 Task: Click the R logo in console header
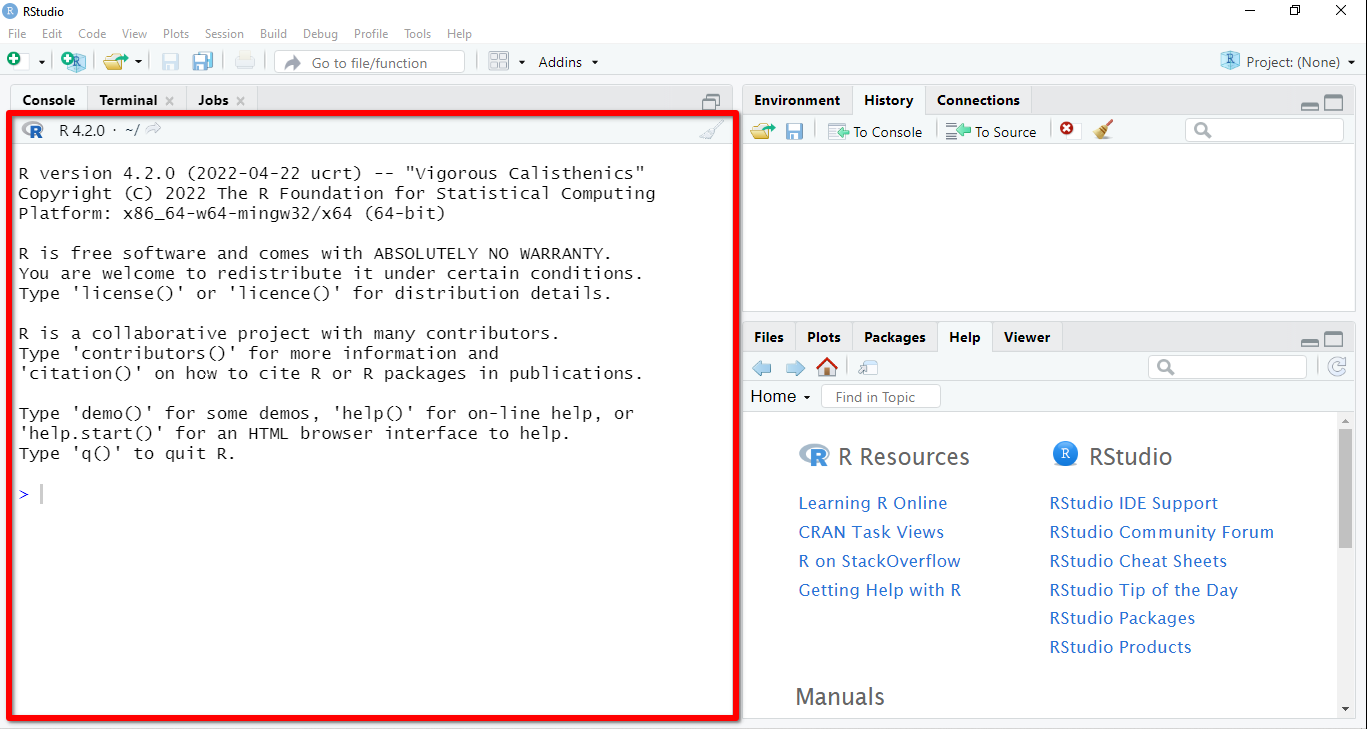tap(33, 130)
